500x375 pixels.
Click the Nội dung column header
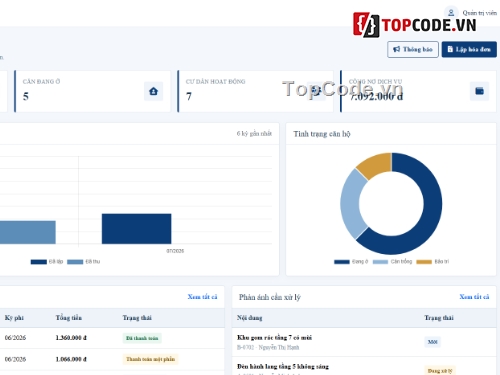[250, 318]
